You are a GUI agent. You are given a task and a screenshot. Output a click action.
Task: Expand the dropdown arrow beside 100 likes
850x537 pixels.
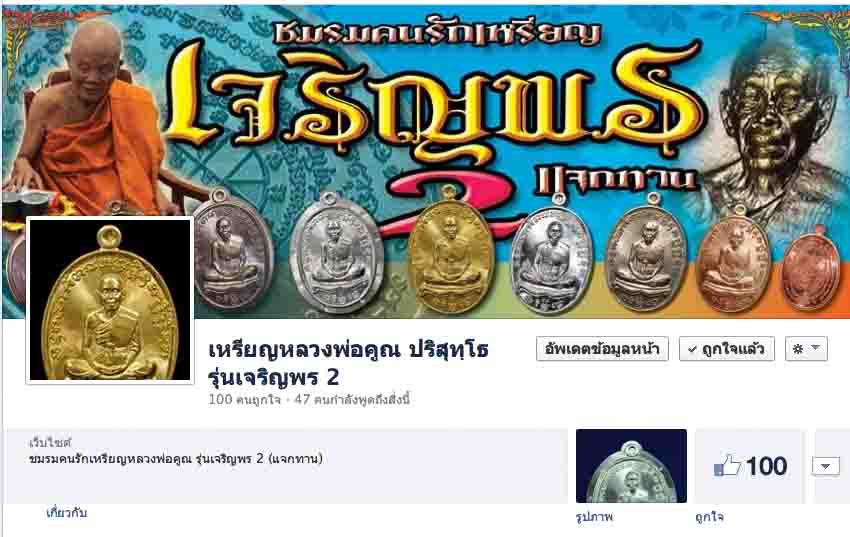click(x=826, y=466)
